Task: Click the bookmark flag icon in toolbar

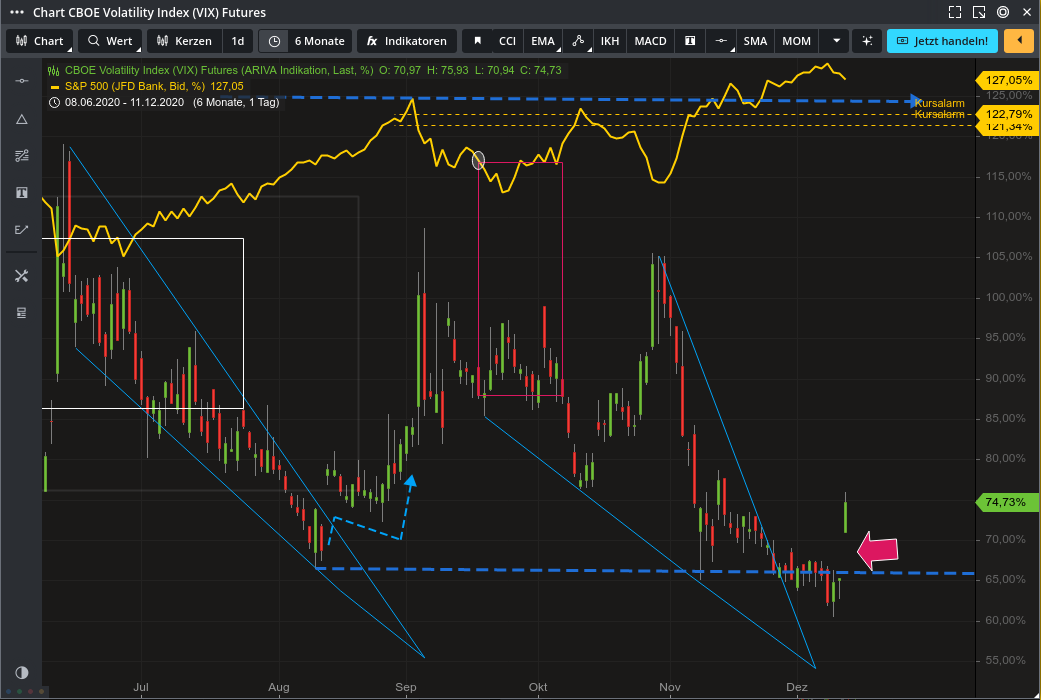Action: click(477, 41)
